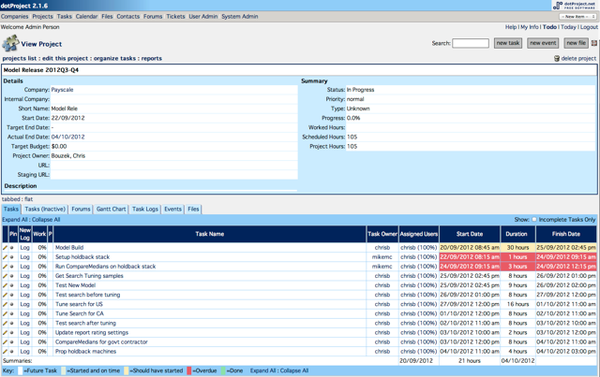
Task: Edit CompareMedians for govt contractor via pencil icon
Action: point(5,342)
